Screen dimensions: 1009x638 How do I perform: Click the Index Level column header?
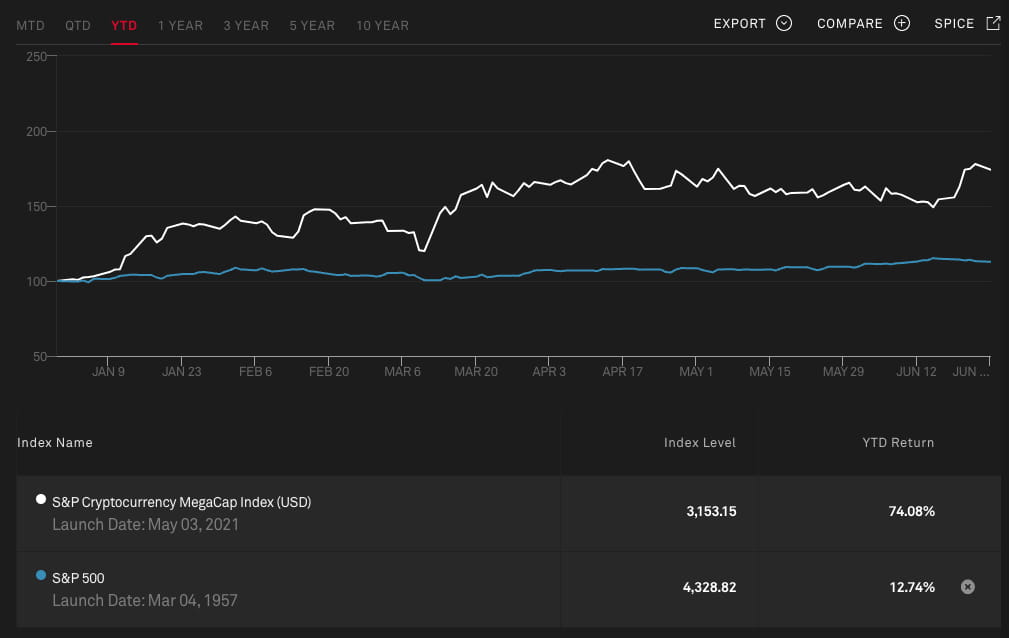pyautogui.click(x=699, y=442)
